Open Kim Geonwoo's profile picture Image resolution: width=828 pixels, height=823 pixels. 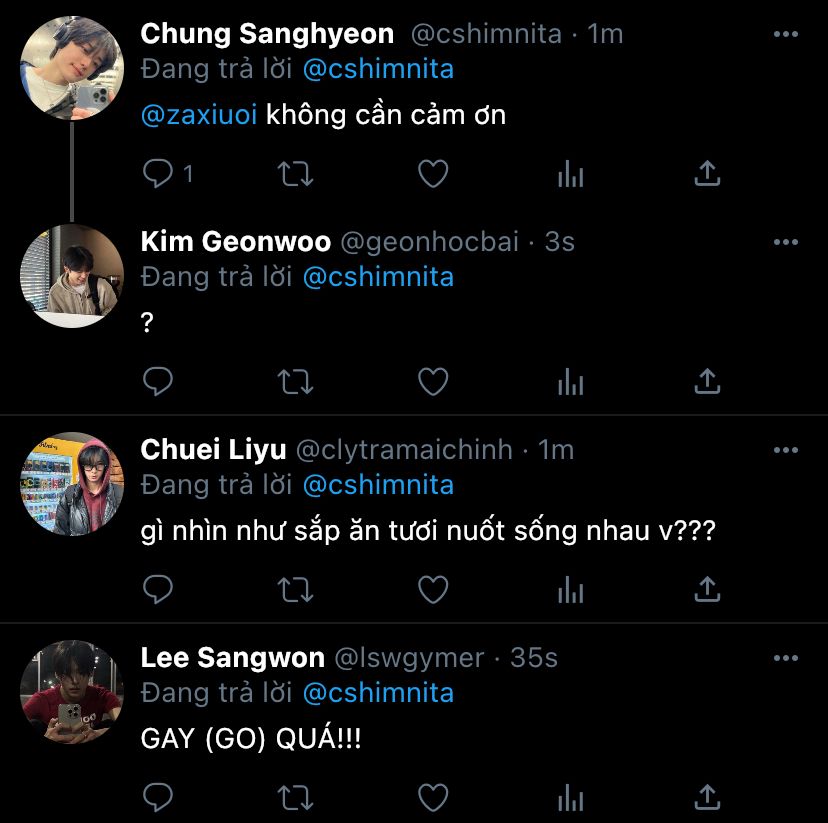coord(72,276)
